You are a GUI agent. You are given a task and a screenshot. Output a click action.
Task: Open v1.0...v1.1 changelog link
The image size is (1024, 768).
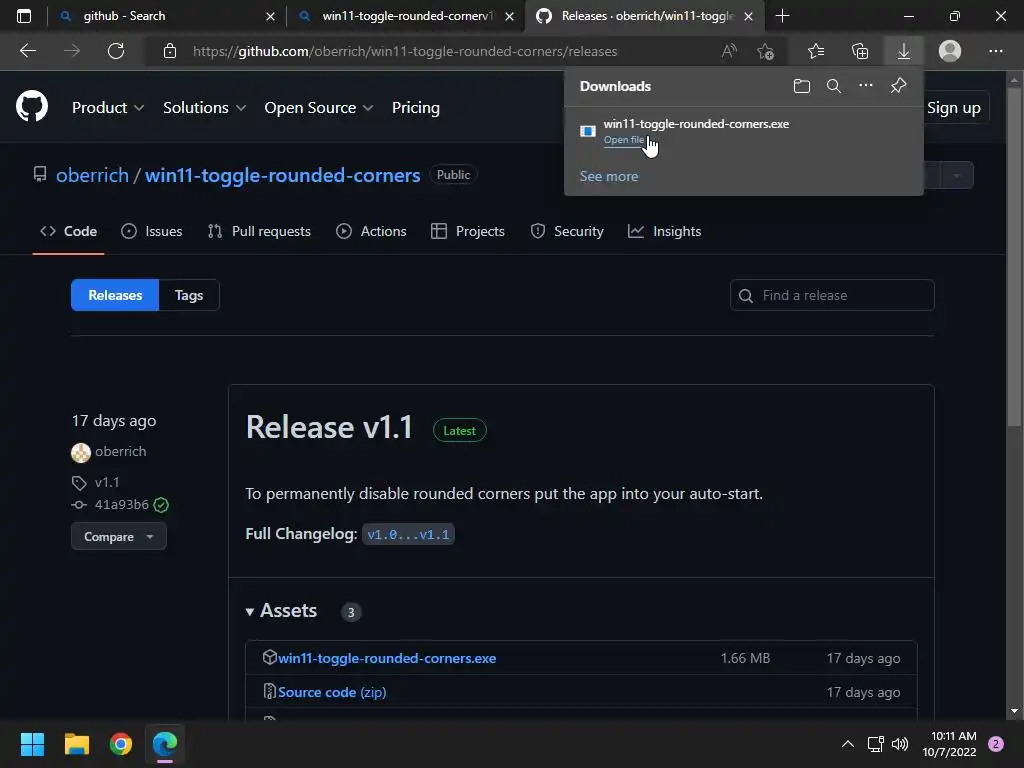[408, 534]
